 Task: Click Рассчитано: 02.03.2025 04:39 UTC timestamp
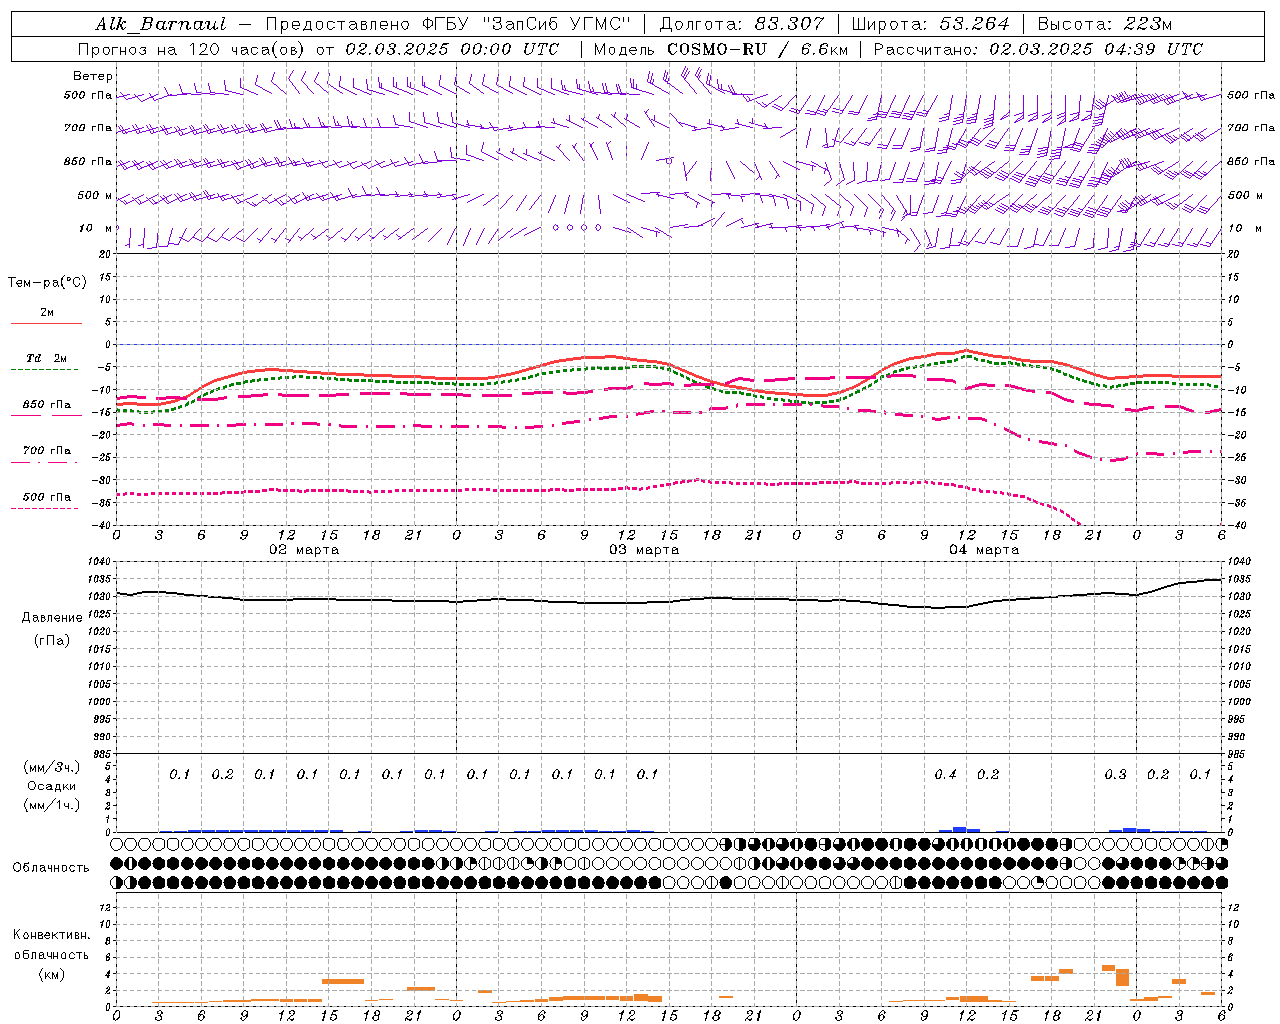pyautogui.click(x=1038, y=49)
